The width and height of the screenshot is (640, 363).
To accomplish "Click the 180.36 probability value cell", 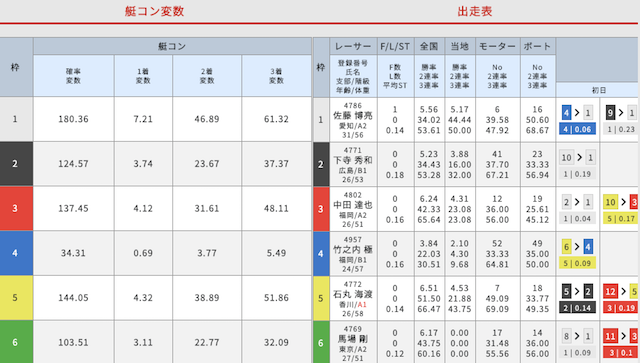I will tap(73, 119).
